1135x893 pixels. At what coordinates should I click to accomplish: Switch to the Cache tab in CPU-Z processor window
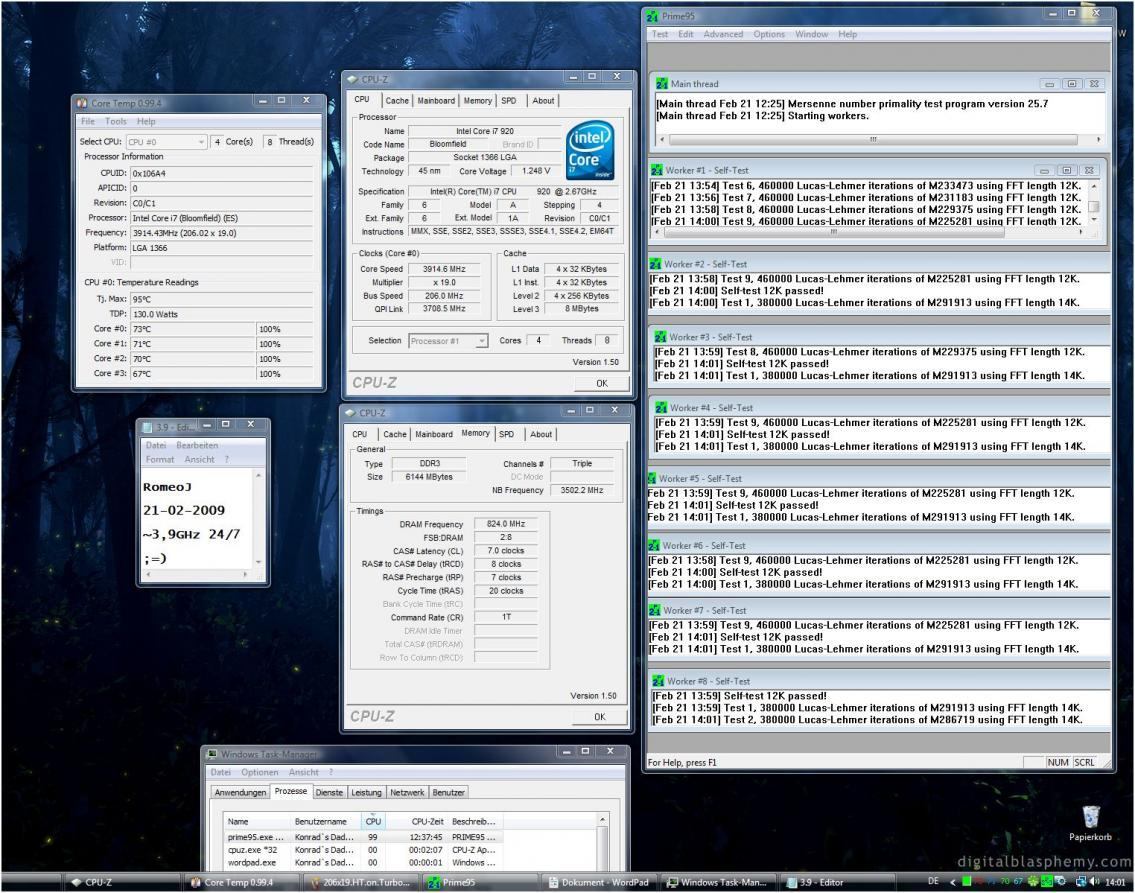(x=397, y=101)
